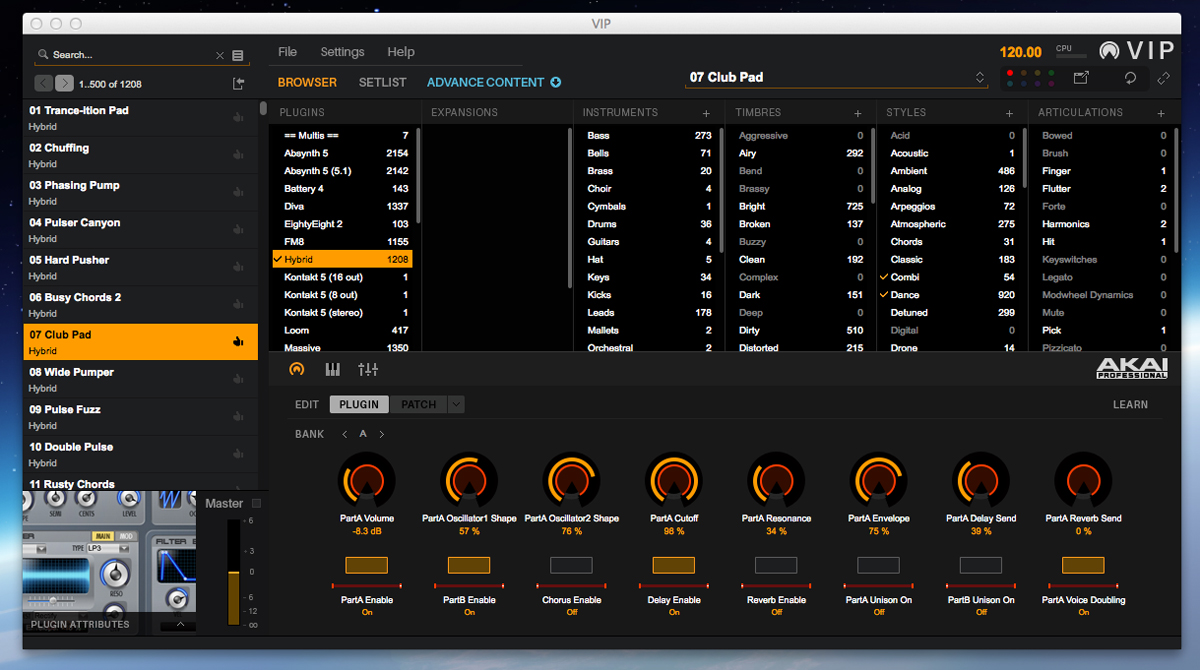Expand the Plugin Attributes panel chevron
1200x670 pixels.
click(180, 624)
